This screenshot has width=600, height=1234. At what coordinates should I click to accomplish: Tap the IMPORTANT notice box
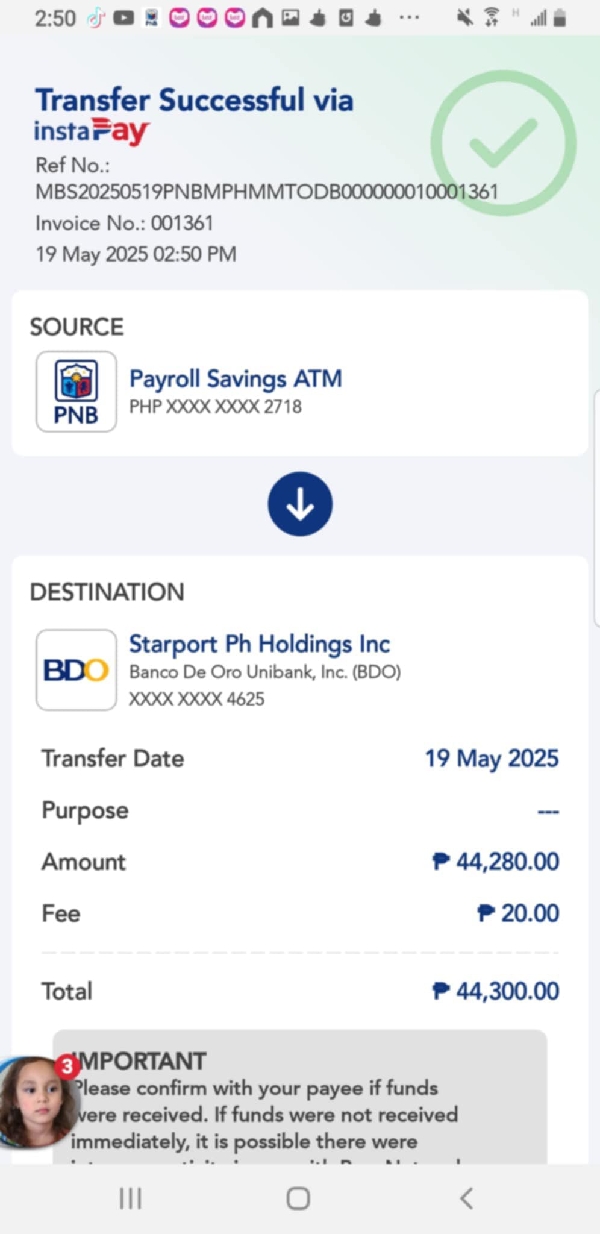tap(300, 1100)
